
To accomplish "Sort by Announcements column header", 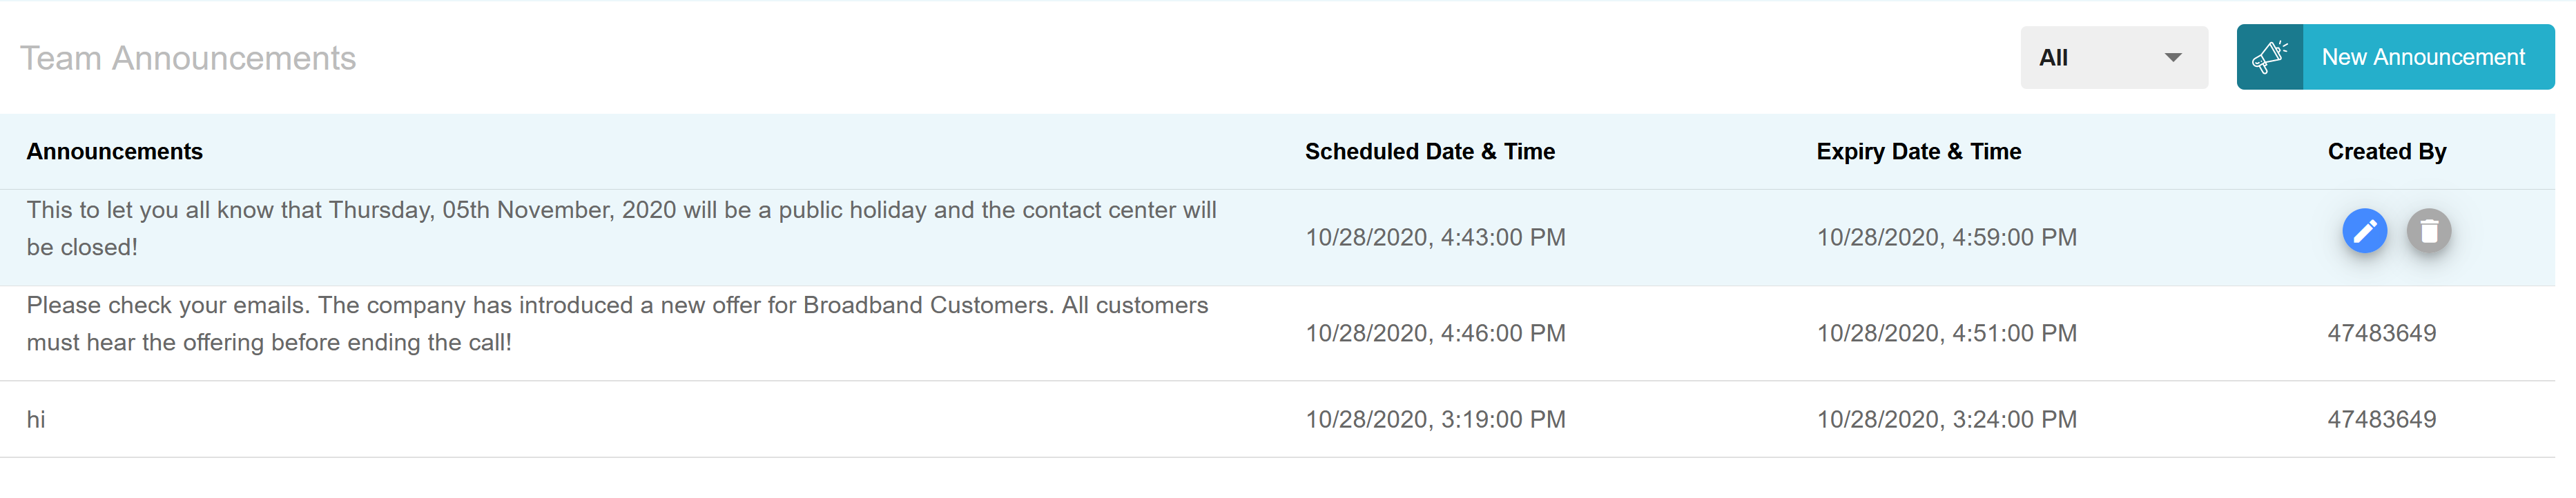I will [114, 151].
